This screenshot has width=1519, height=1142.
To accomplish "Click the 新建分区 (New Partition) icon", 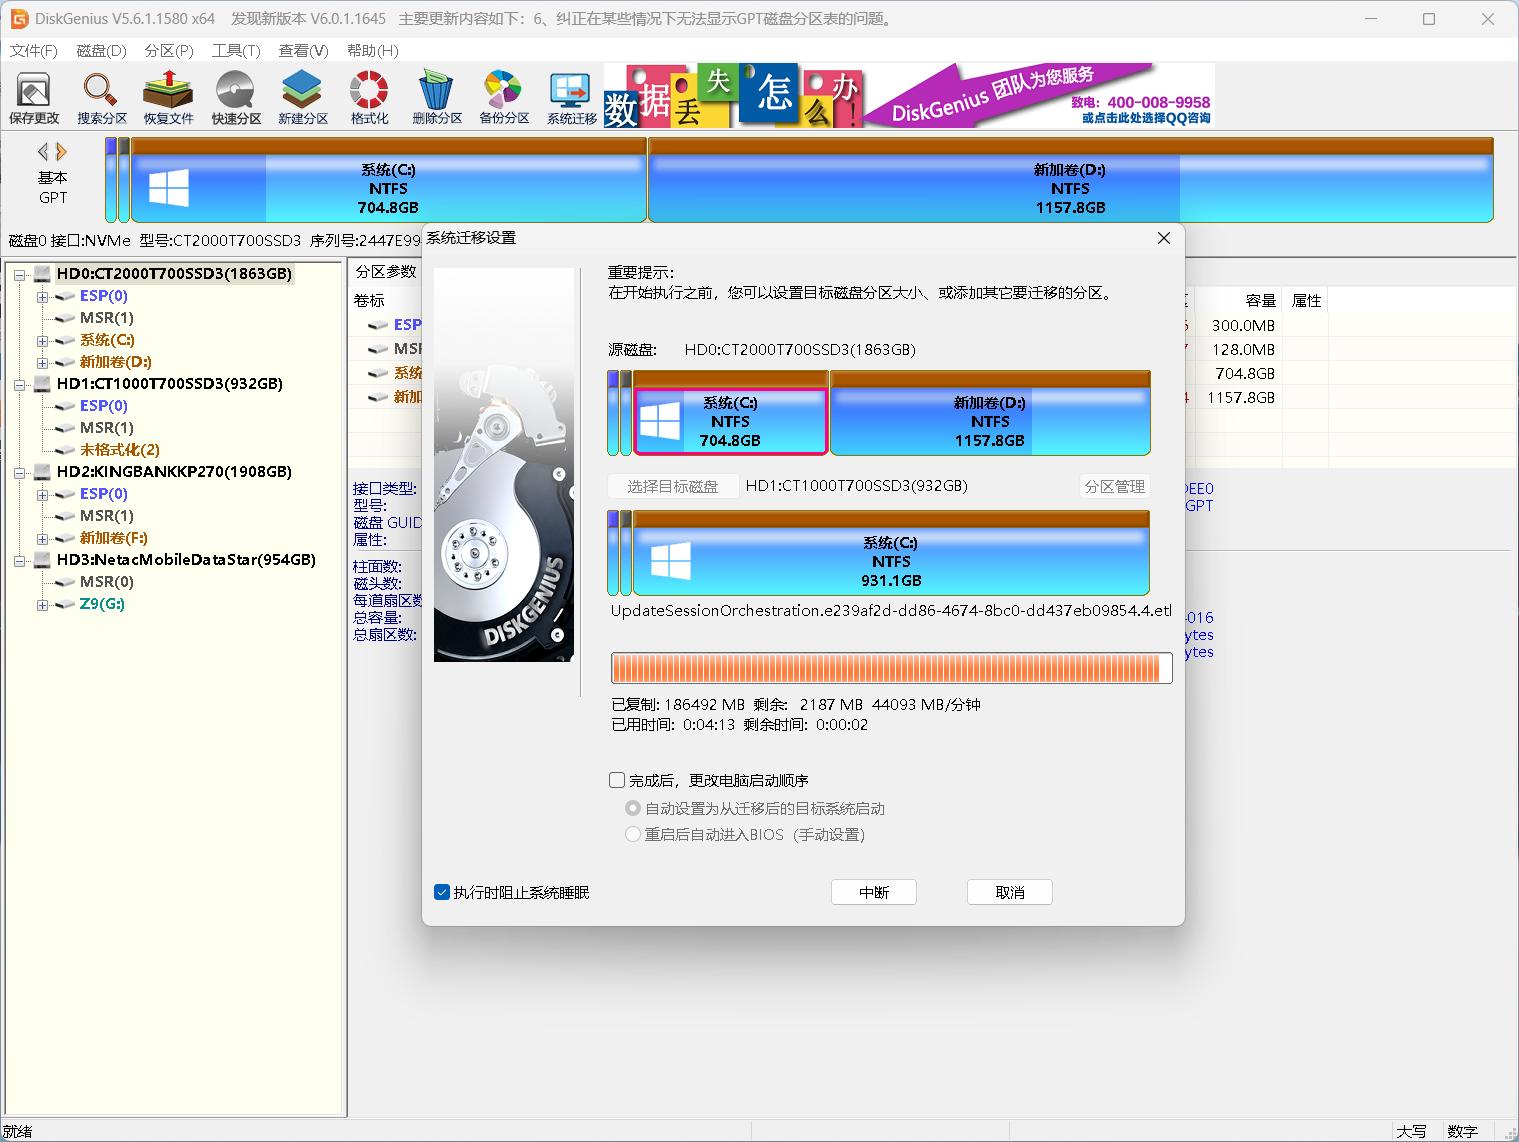I will [303, 98].
